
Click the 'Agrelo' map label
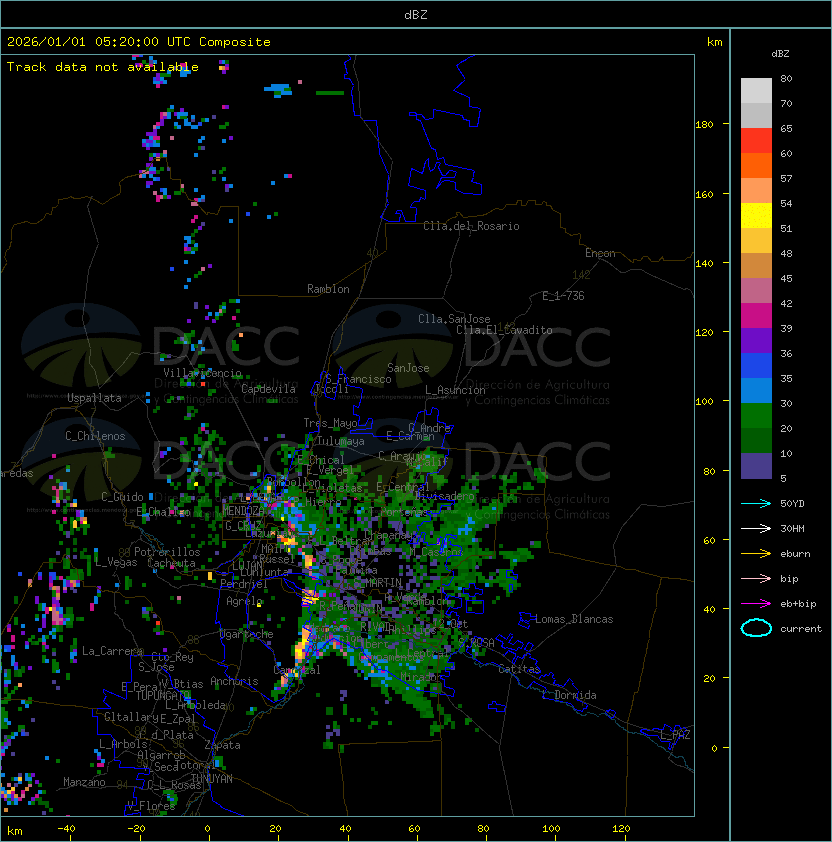(244, 601)
